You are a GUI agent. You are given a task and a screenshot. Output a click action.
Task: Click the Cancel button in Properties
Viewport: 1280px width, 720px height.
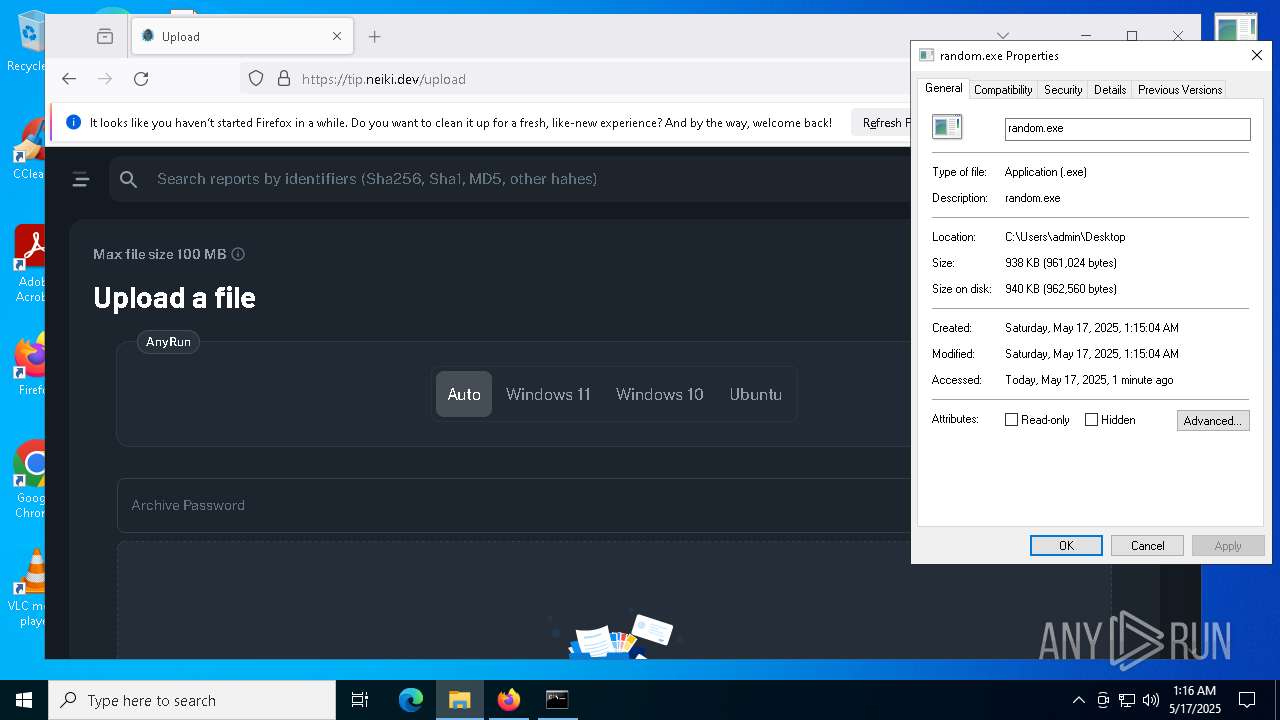[x=1147, y=545]
